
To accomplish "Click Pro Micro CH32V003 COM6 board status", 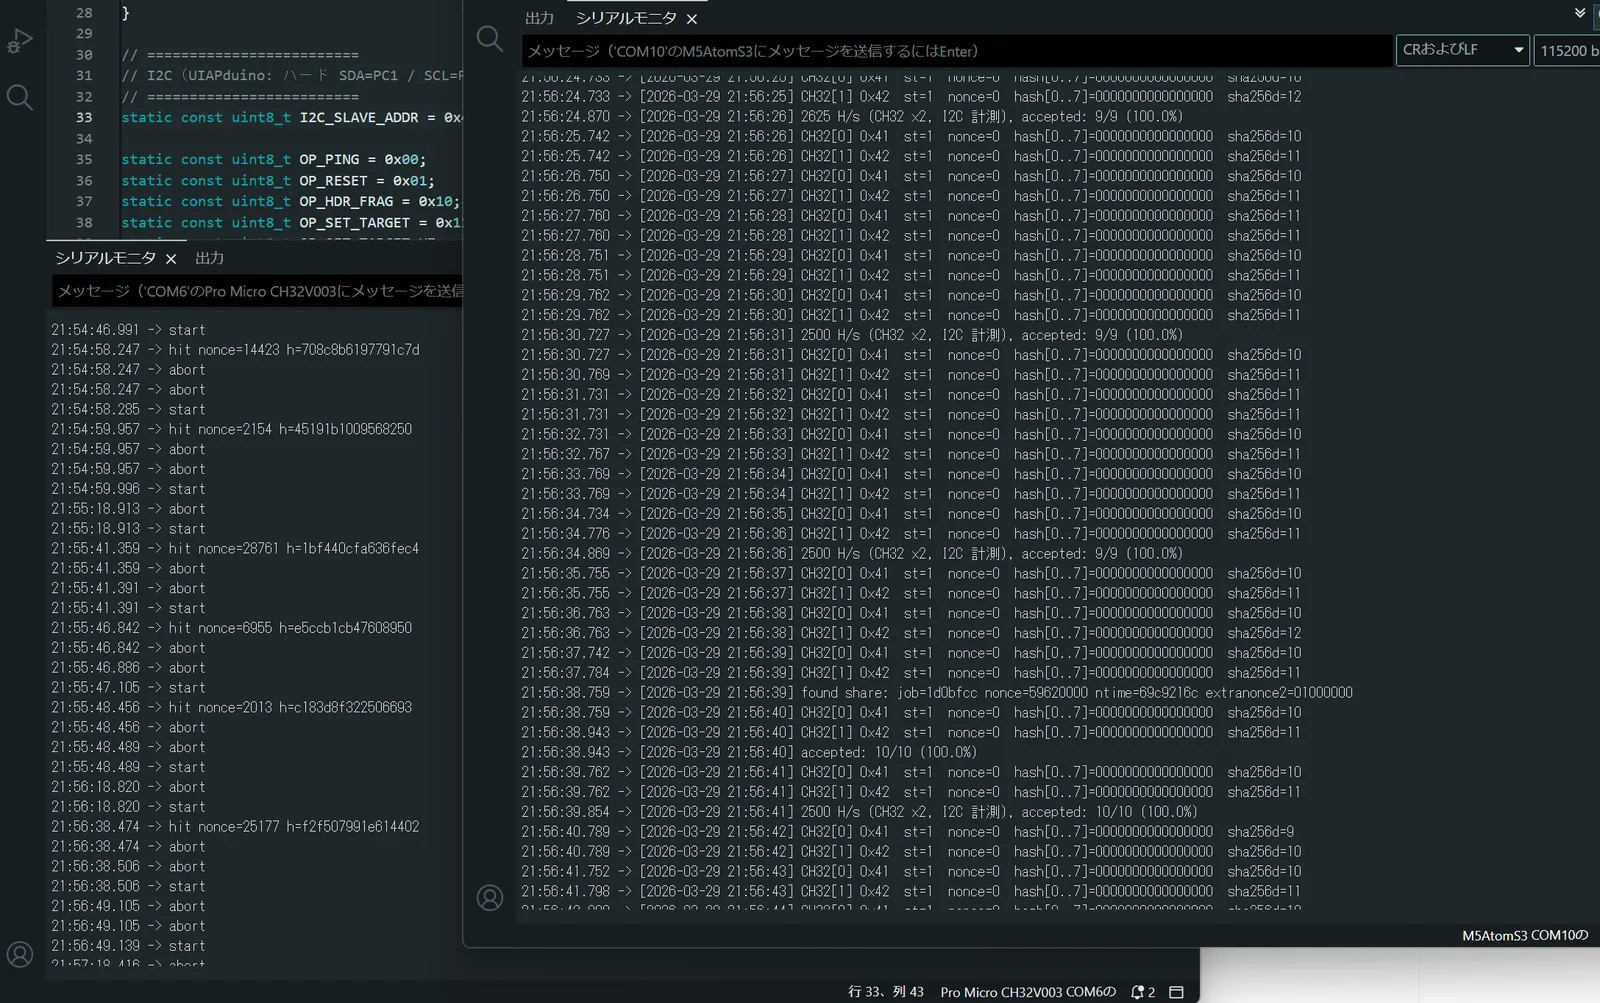I will click(x=1027, y=992).
